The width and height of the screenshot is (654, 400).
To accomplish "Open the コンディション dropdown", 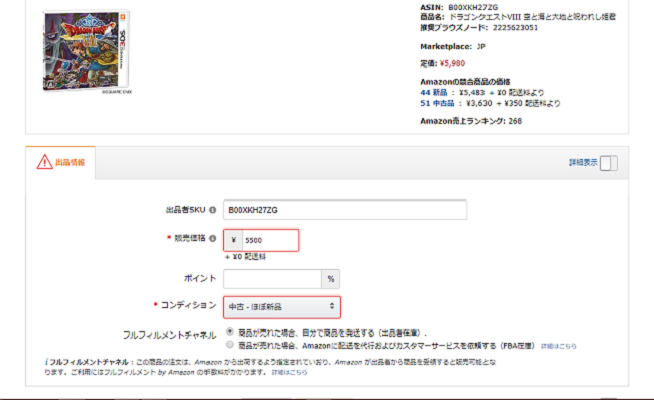I will (x=282, y=307).
